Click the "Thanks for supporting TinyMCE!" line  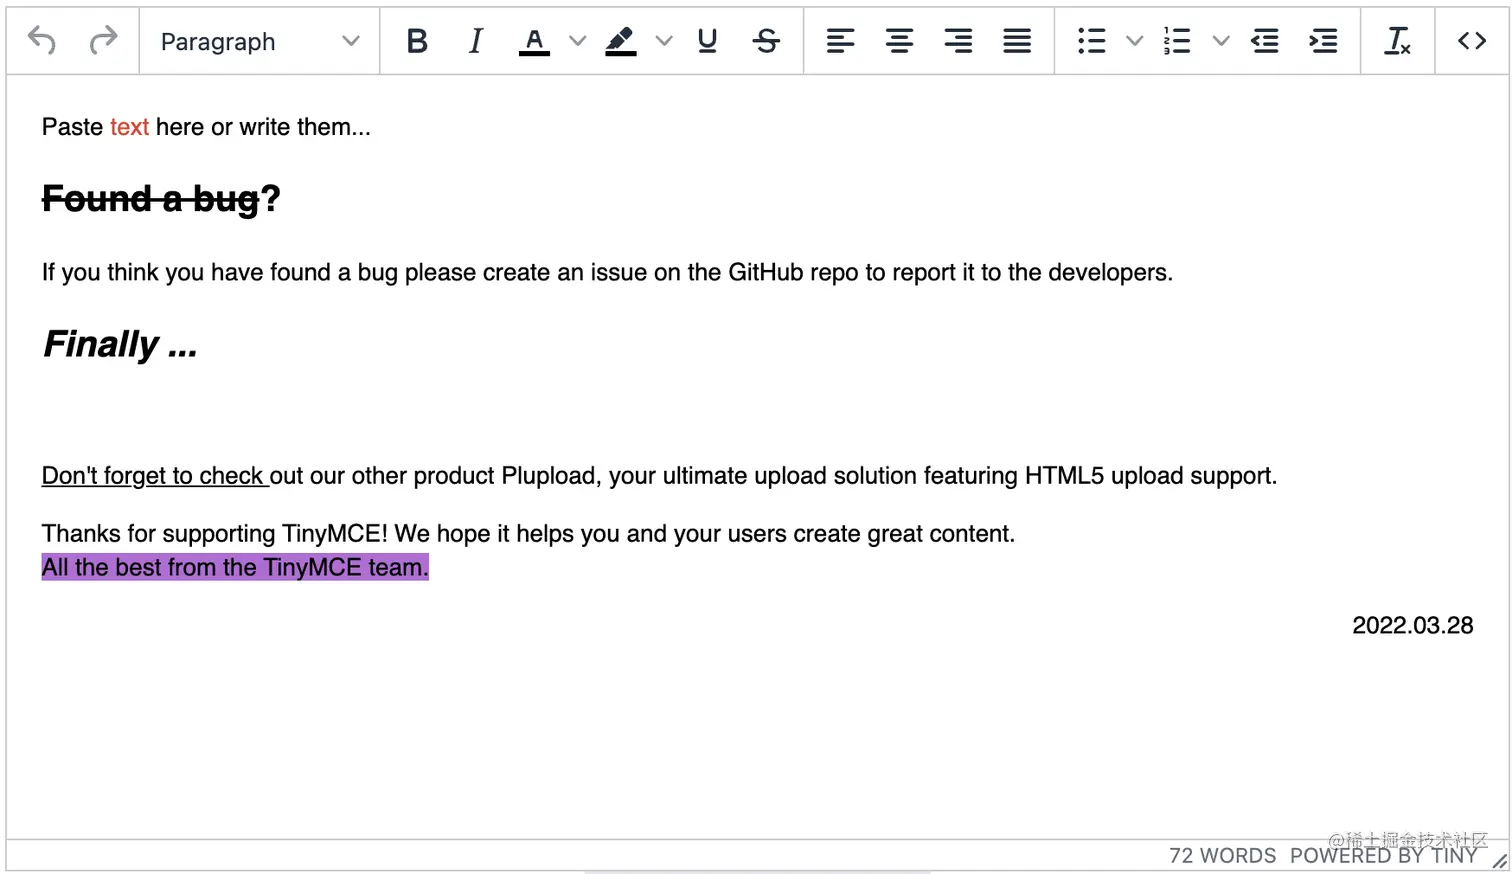point(528,534)
